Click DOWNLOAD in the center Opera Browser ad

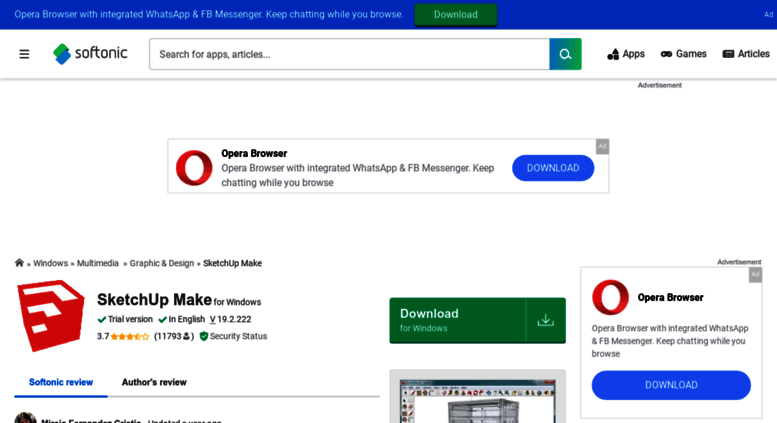pos(553,168)
